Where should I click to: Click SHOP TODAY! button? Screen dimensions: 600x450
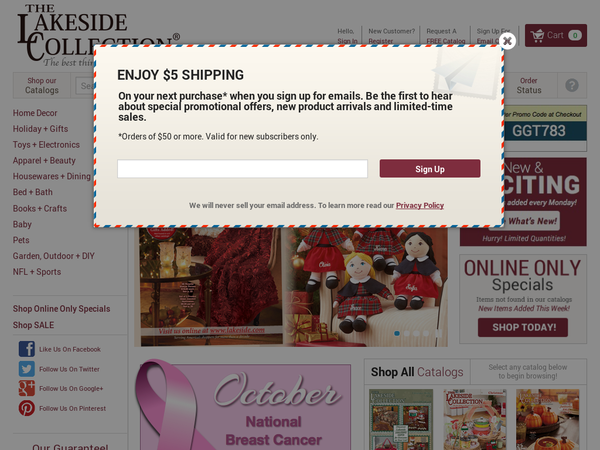523,328
